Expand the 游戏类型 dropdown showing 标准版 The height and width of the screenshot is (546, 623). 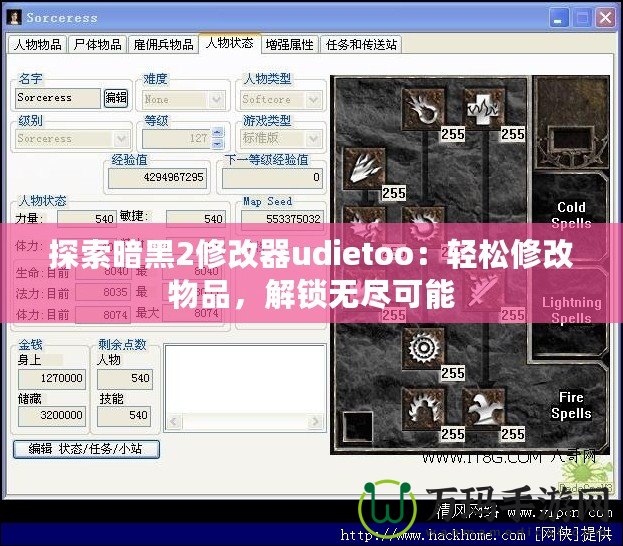281,139
